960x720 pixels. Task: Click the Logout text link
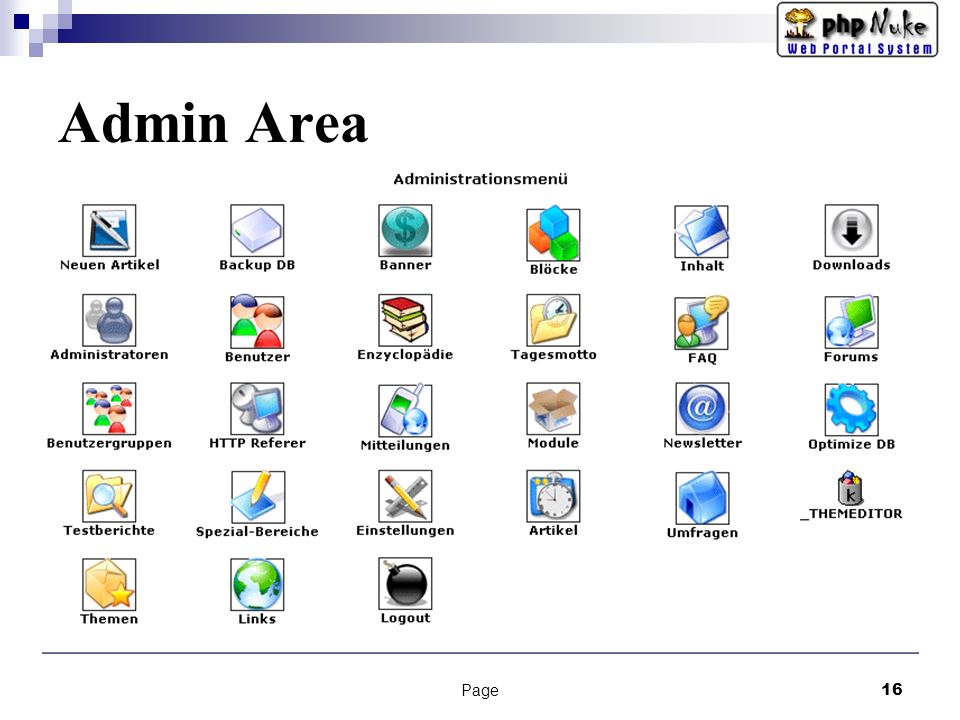pos(405,618)
